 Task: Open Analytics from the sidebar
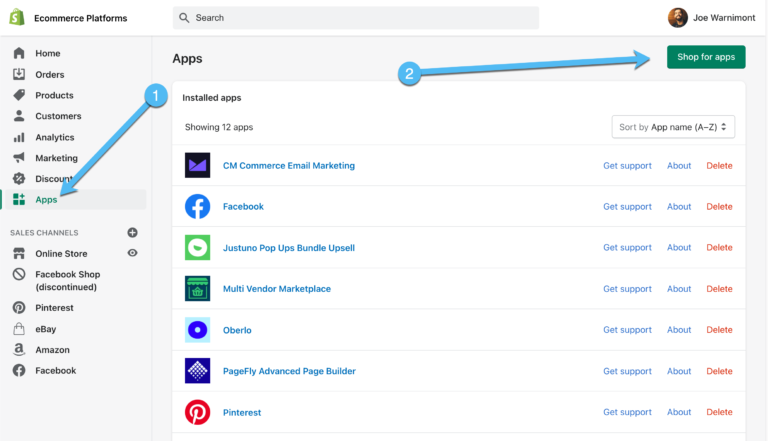coord(54,137)
